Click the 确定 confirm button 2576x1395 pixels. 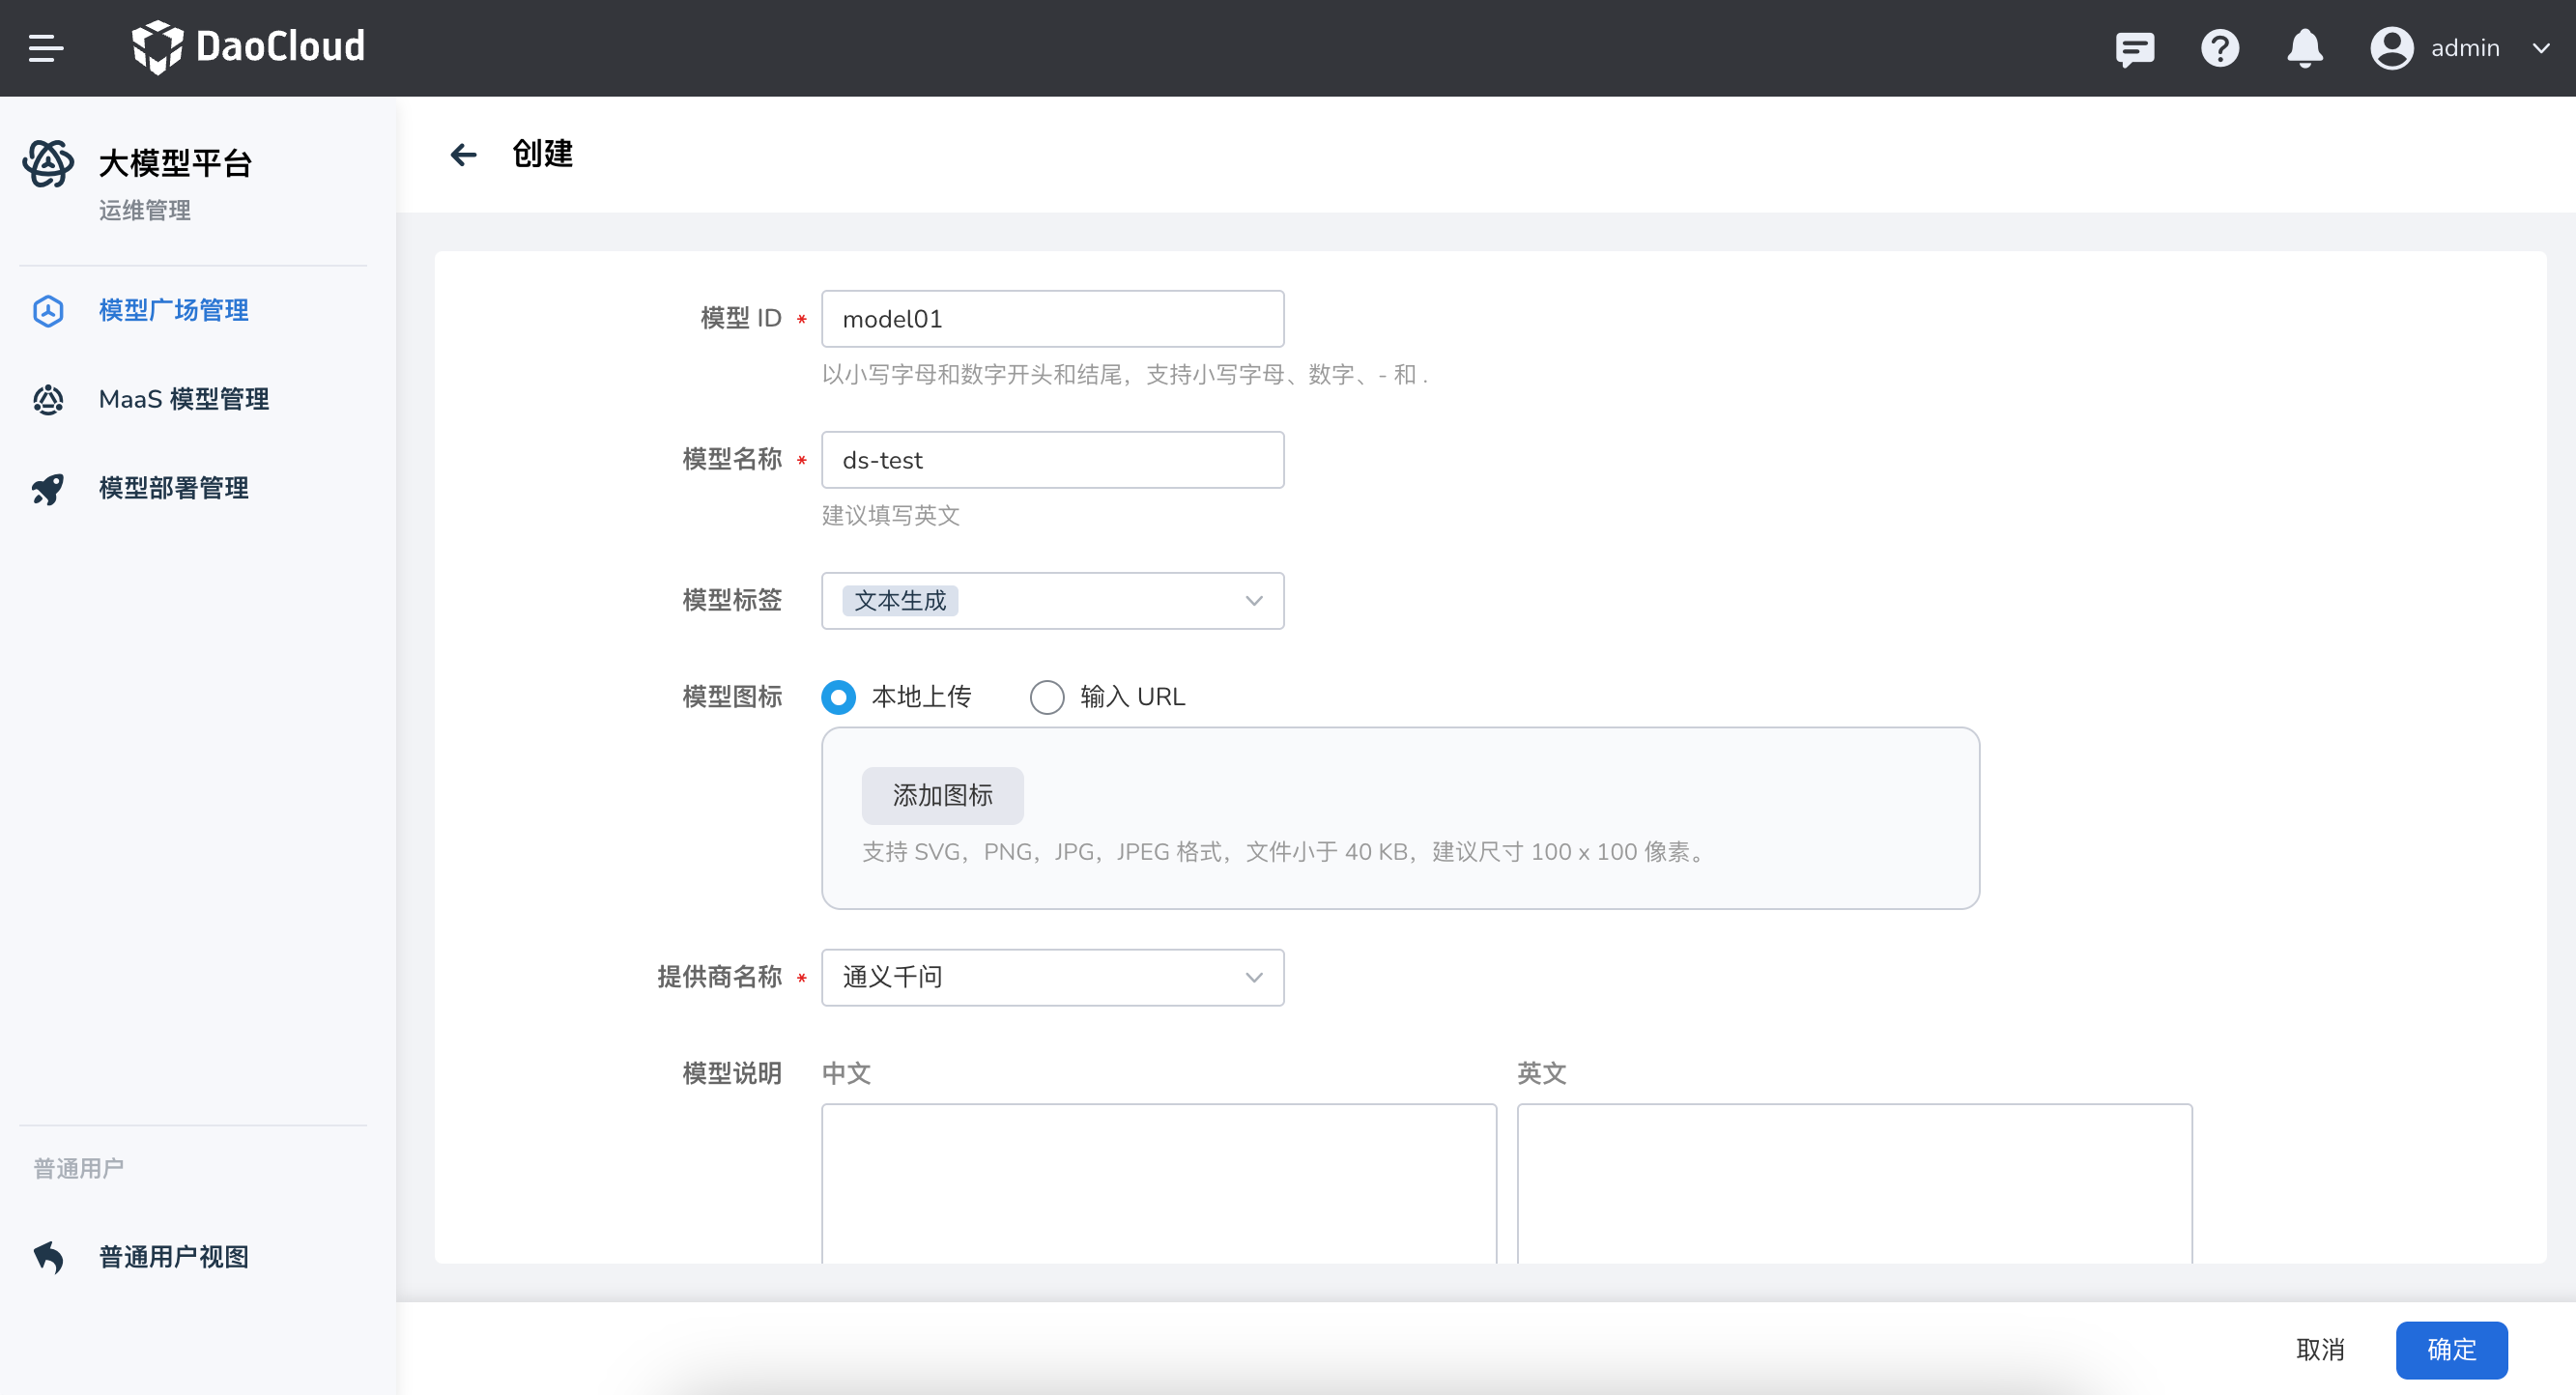pyautogui.click(x=2451, y=1349)
